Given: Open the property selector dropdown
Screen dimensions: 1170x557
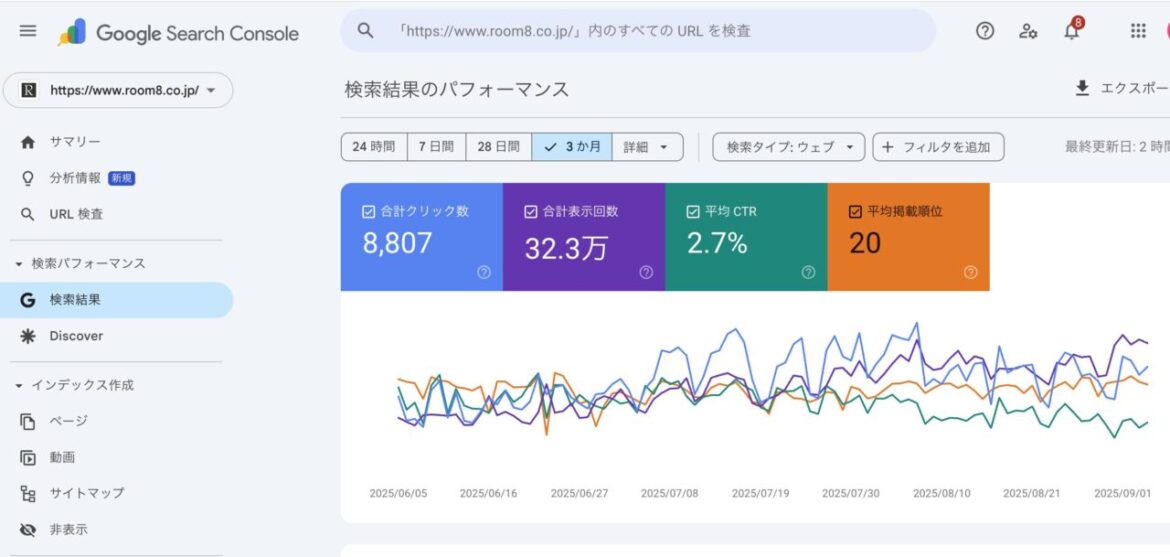Looking at the screenshot, I should point(118,90).
